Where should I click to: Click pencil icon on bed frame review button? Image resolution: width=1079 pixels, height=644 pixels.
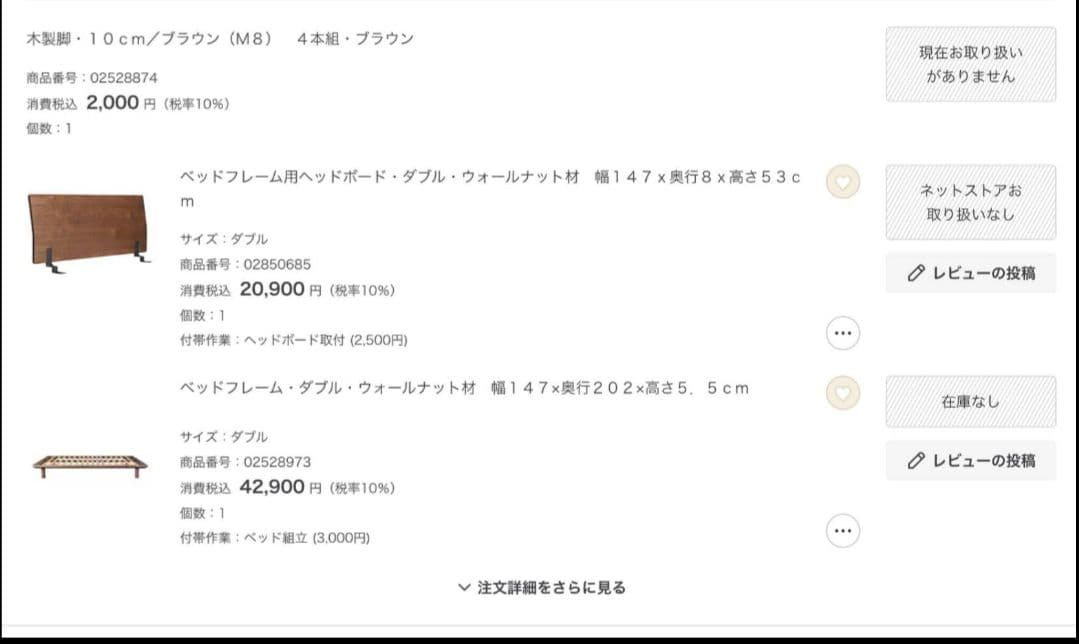(x=915, y=461)
